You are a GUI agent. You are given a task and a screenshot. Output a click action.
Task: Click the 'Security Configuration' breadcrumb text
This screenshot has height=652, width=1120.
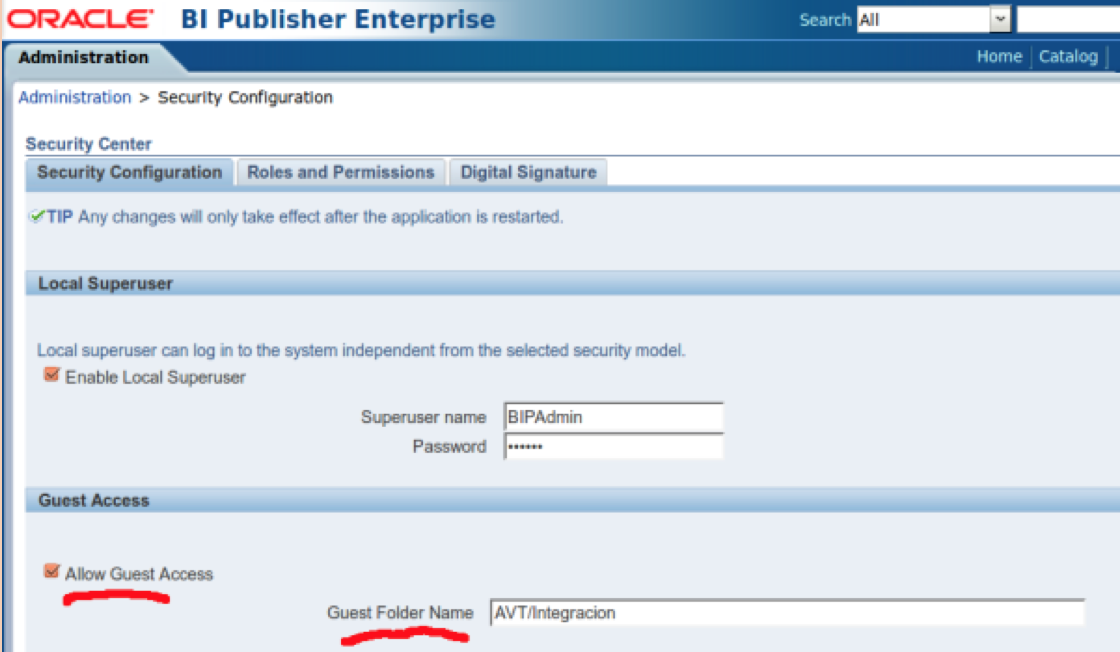pos(245,97)
